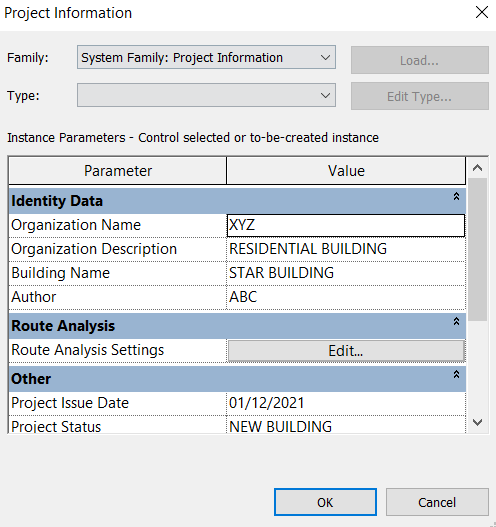This screenshot has width=496, height=527.
Task: Open the empty Type dropdown
Action: [206, 95]
